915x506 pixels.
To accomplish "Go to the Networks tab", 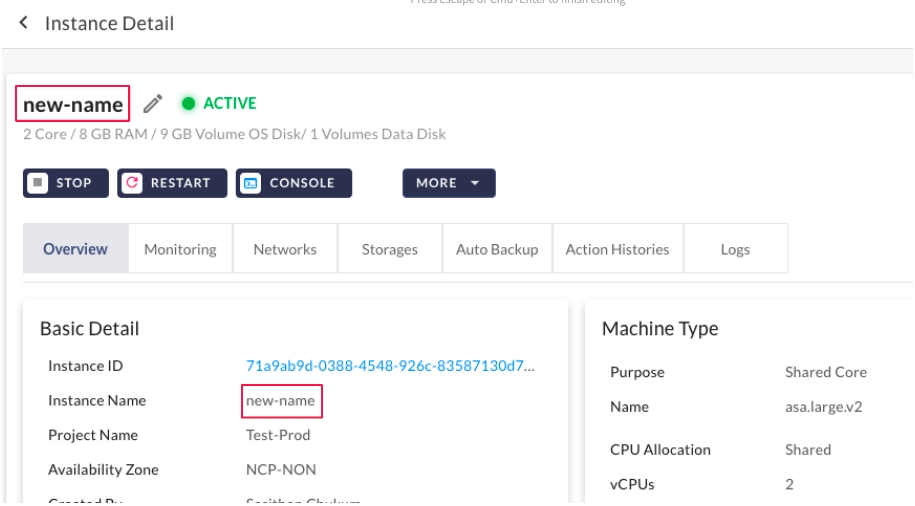I will pos(285,249).
